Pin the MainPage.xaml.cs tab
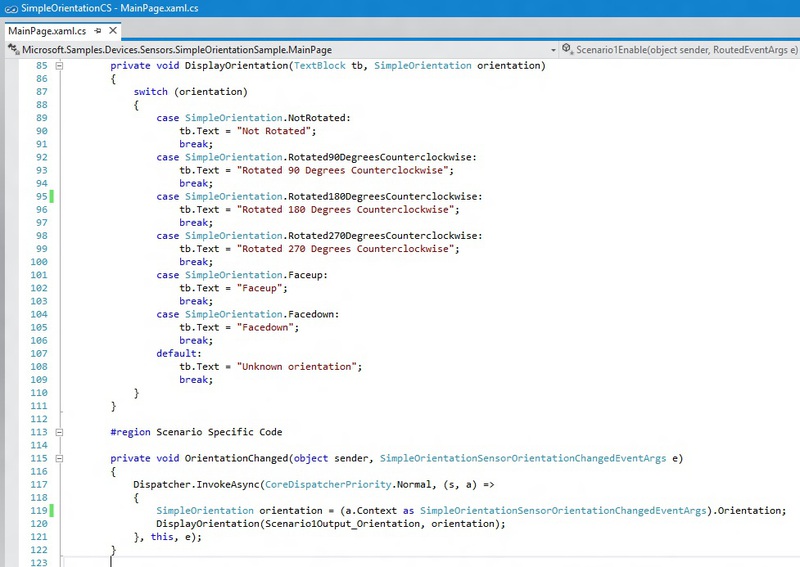The image size is (800, 567). coord(98,31)
